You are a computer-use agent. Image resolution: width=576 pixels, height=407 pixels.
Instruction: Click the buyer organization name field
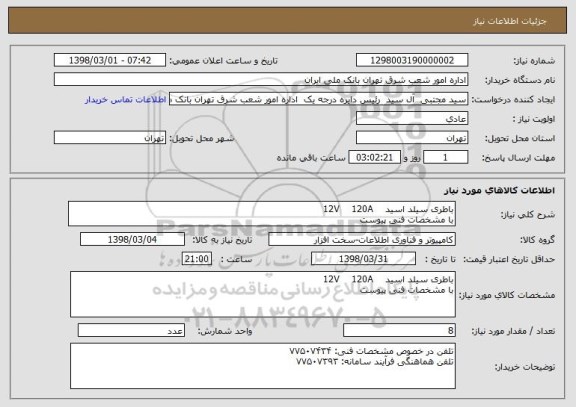coord(261,80)
